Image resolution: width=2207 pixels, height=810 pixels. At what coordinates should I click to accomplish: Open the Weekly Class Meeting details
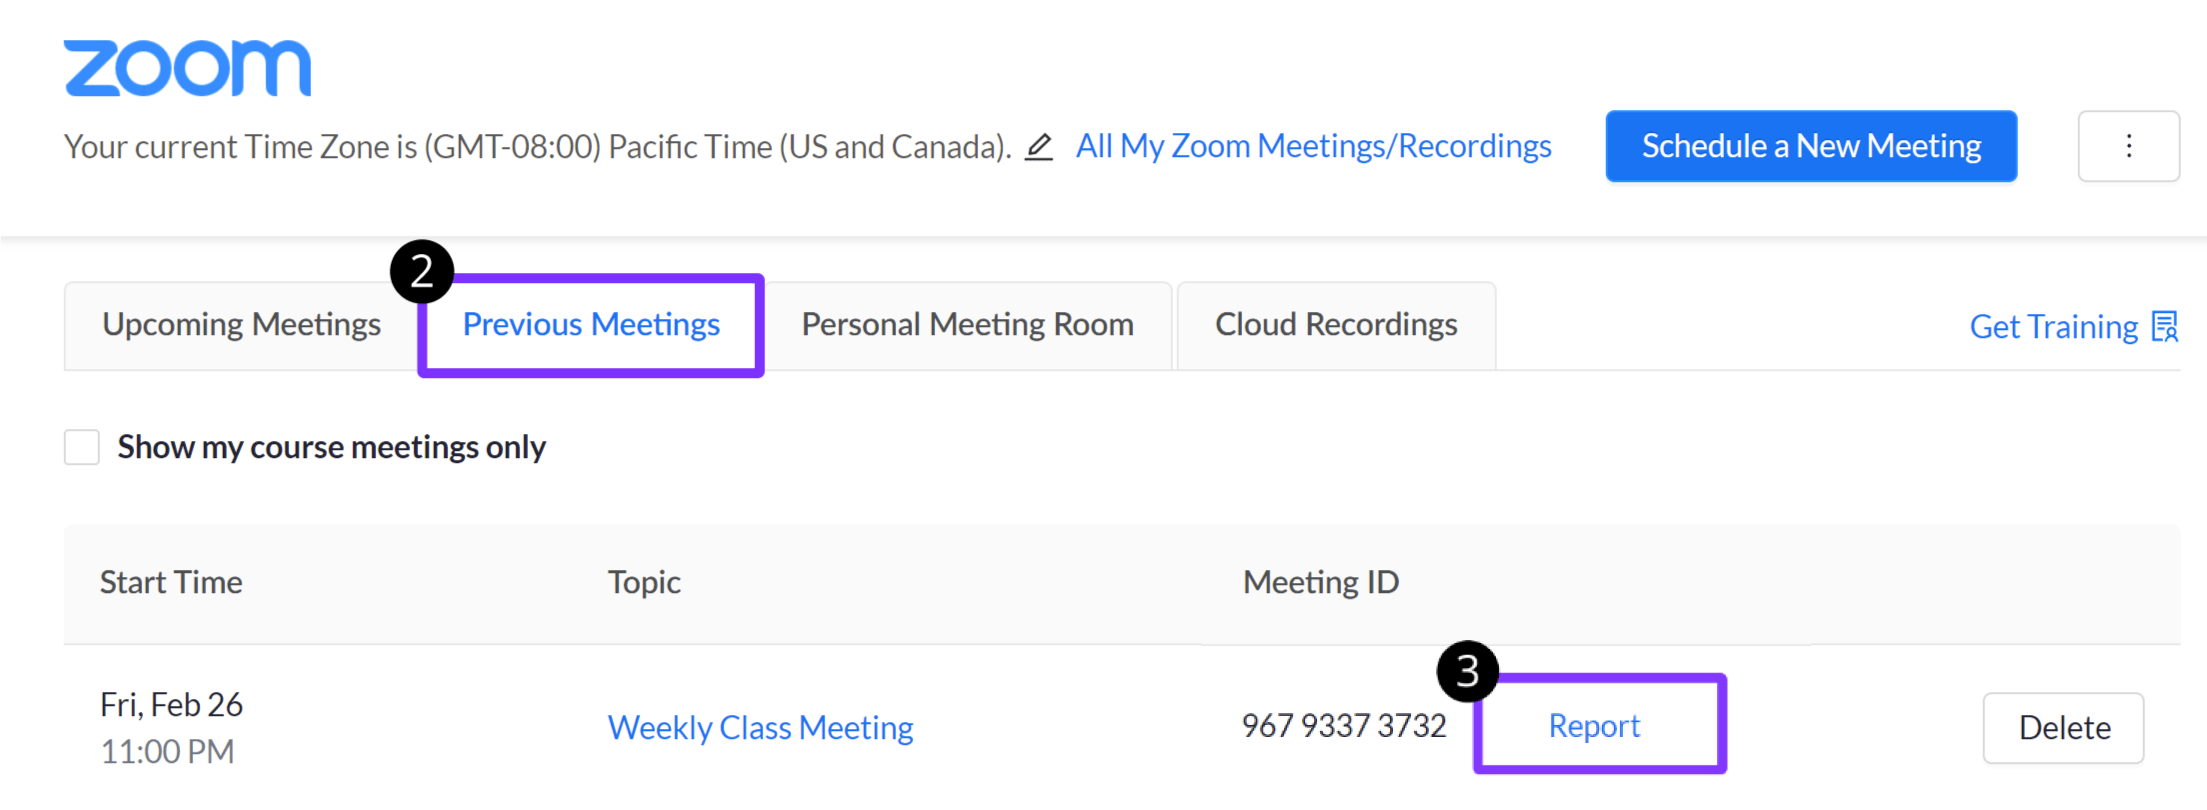pyautogui.click(x=760, y=727)
